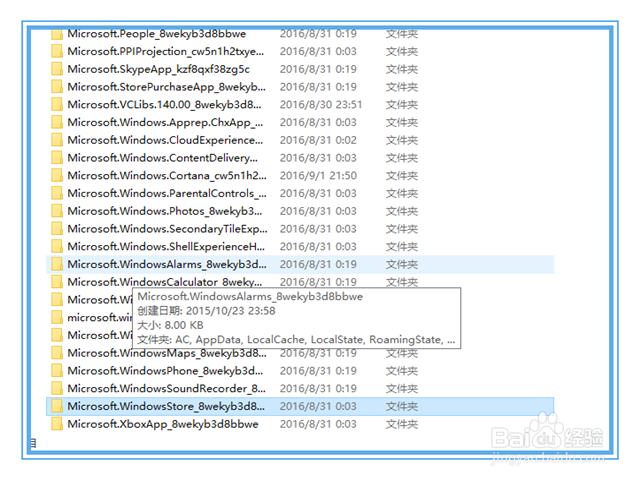Select the Microsoft.WindowsMaps folder icon
This screenshot has height=480, width=640.
pyautogui.click(x=57, y=353)
